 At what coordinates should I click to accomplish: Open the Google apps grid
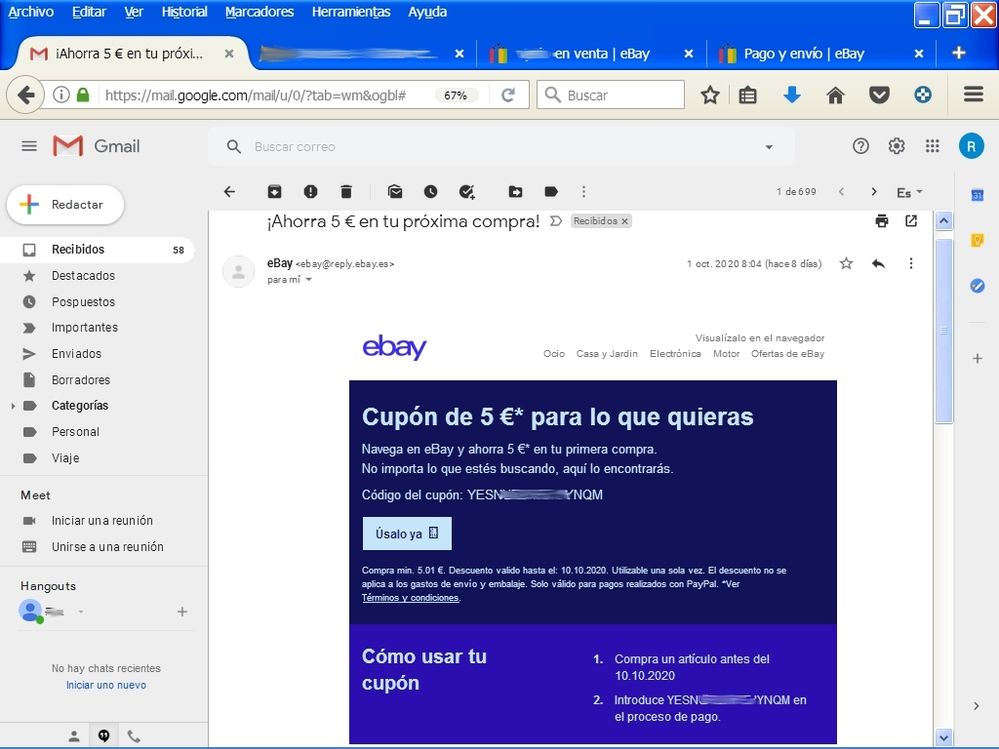coord(932,145)
